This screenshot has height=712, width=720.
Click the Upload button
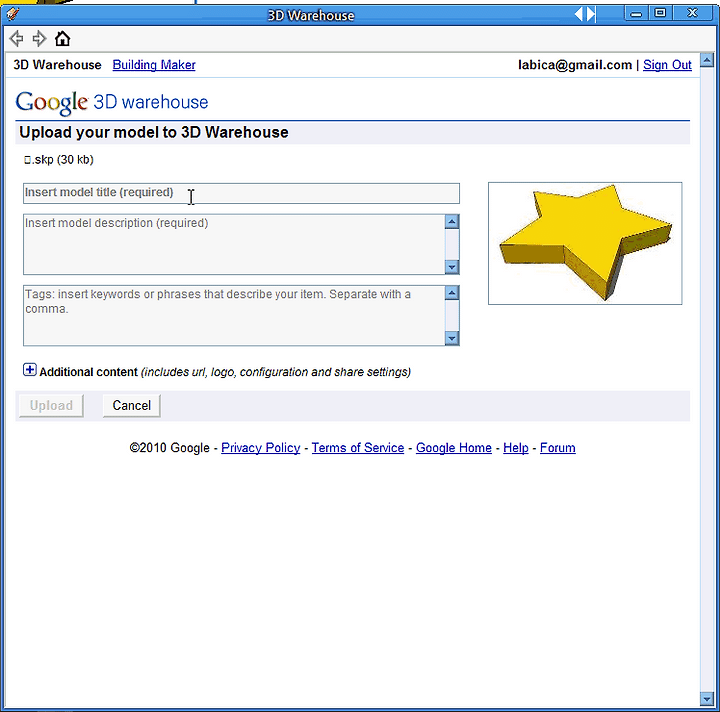point(51,405)
